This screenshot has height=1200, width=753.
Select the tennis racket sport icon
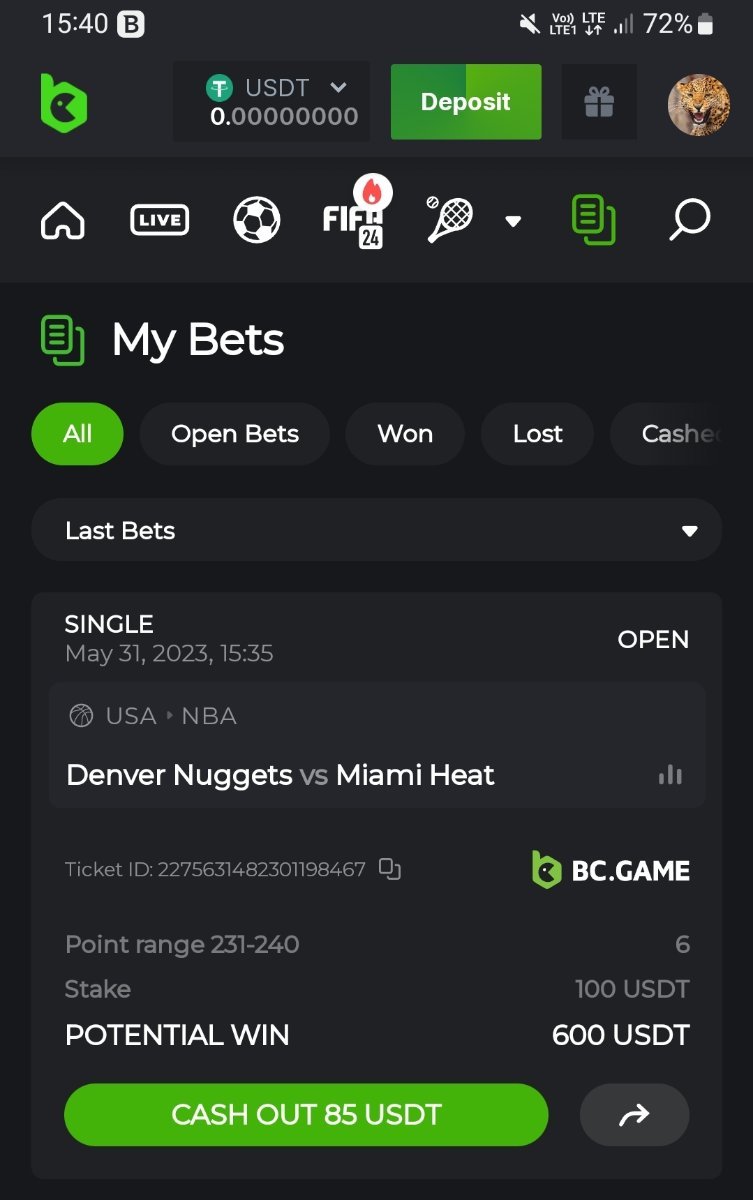450,219
